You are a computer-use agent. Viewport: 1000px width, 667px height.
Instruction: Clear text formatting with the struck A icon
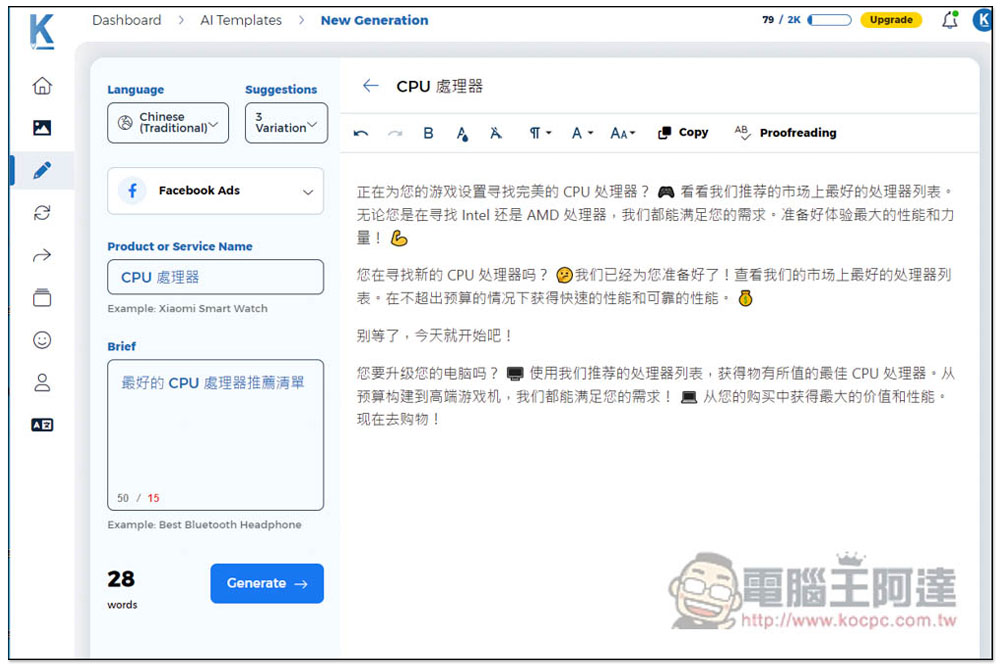point(496,133)
